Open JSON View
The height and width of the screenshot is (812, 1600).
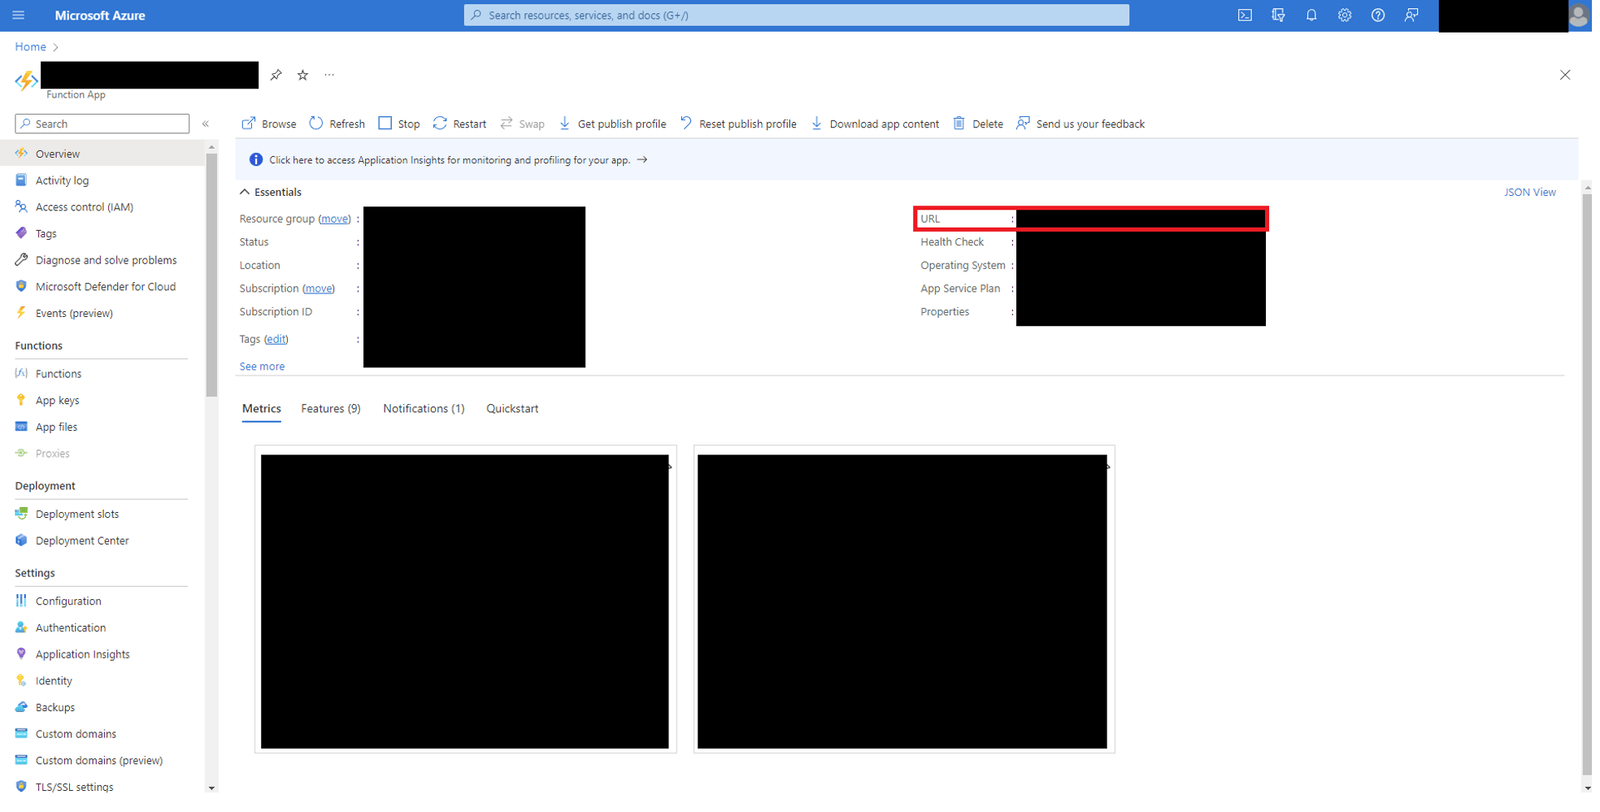click(1530, 192)
